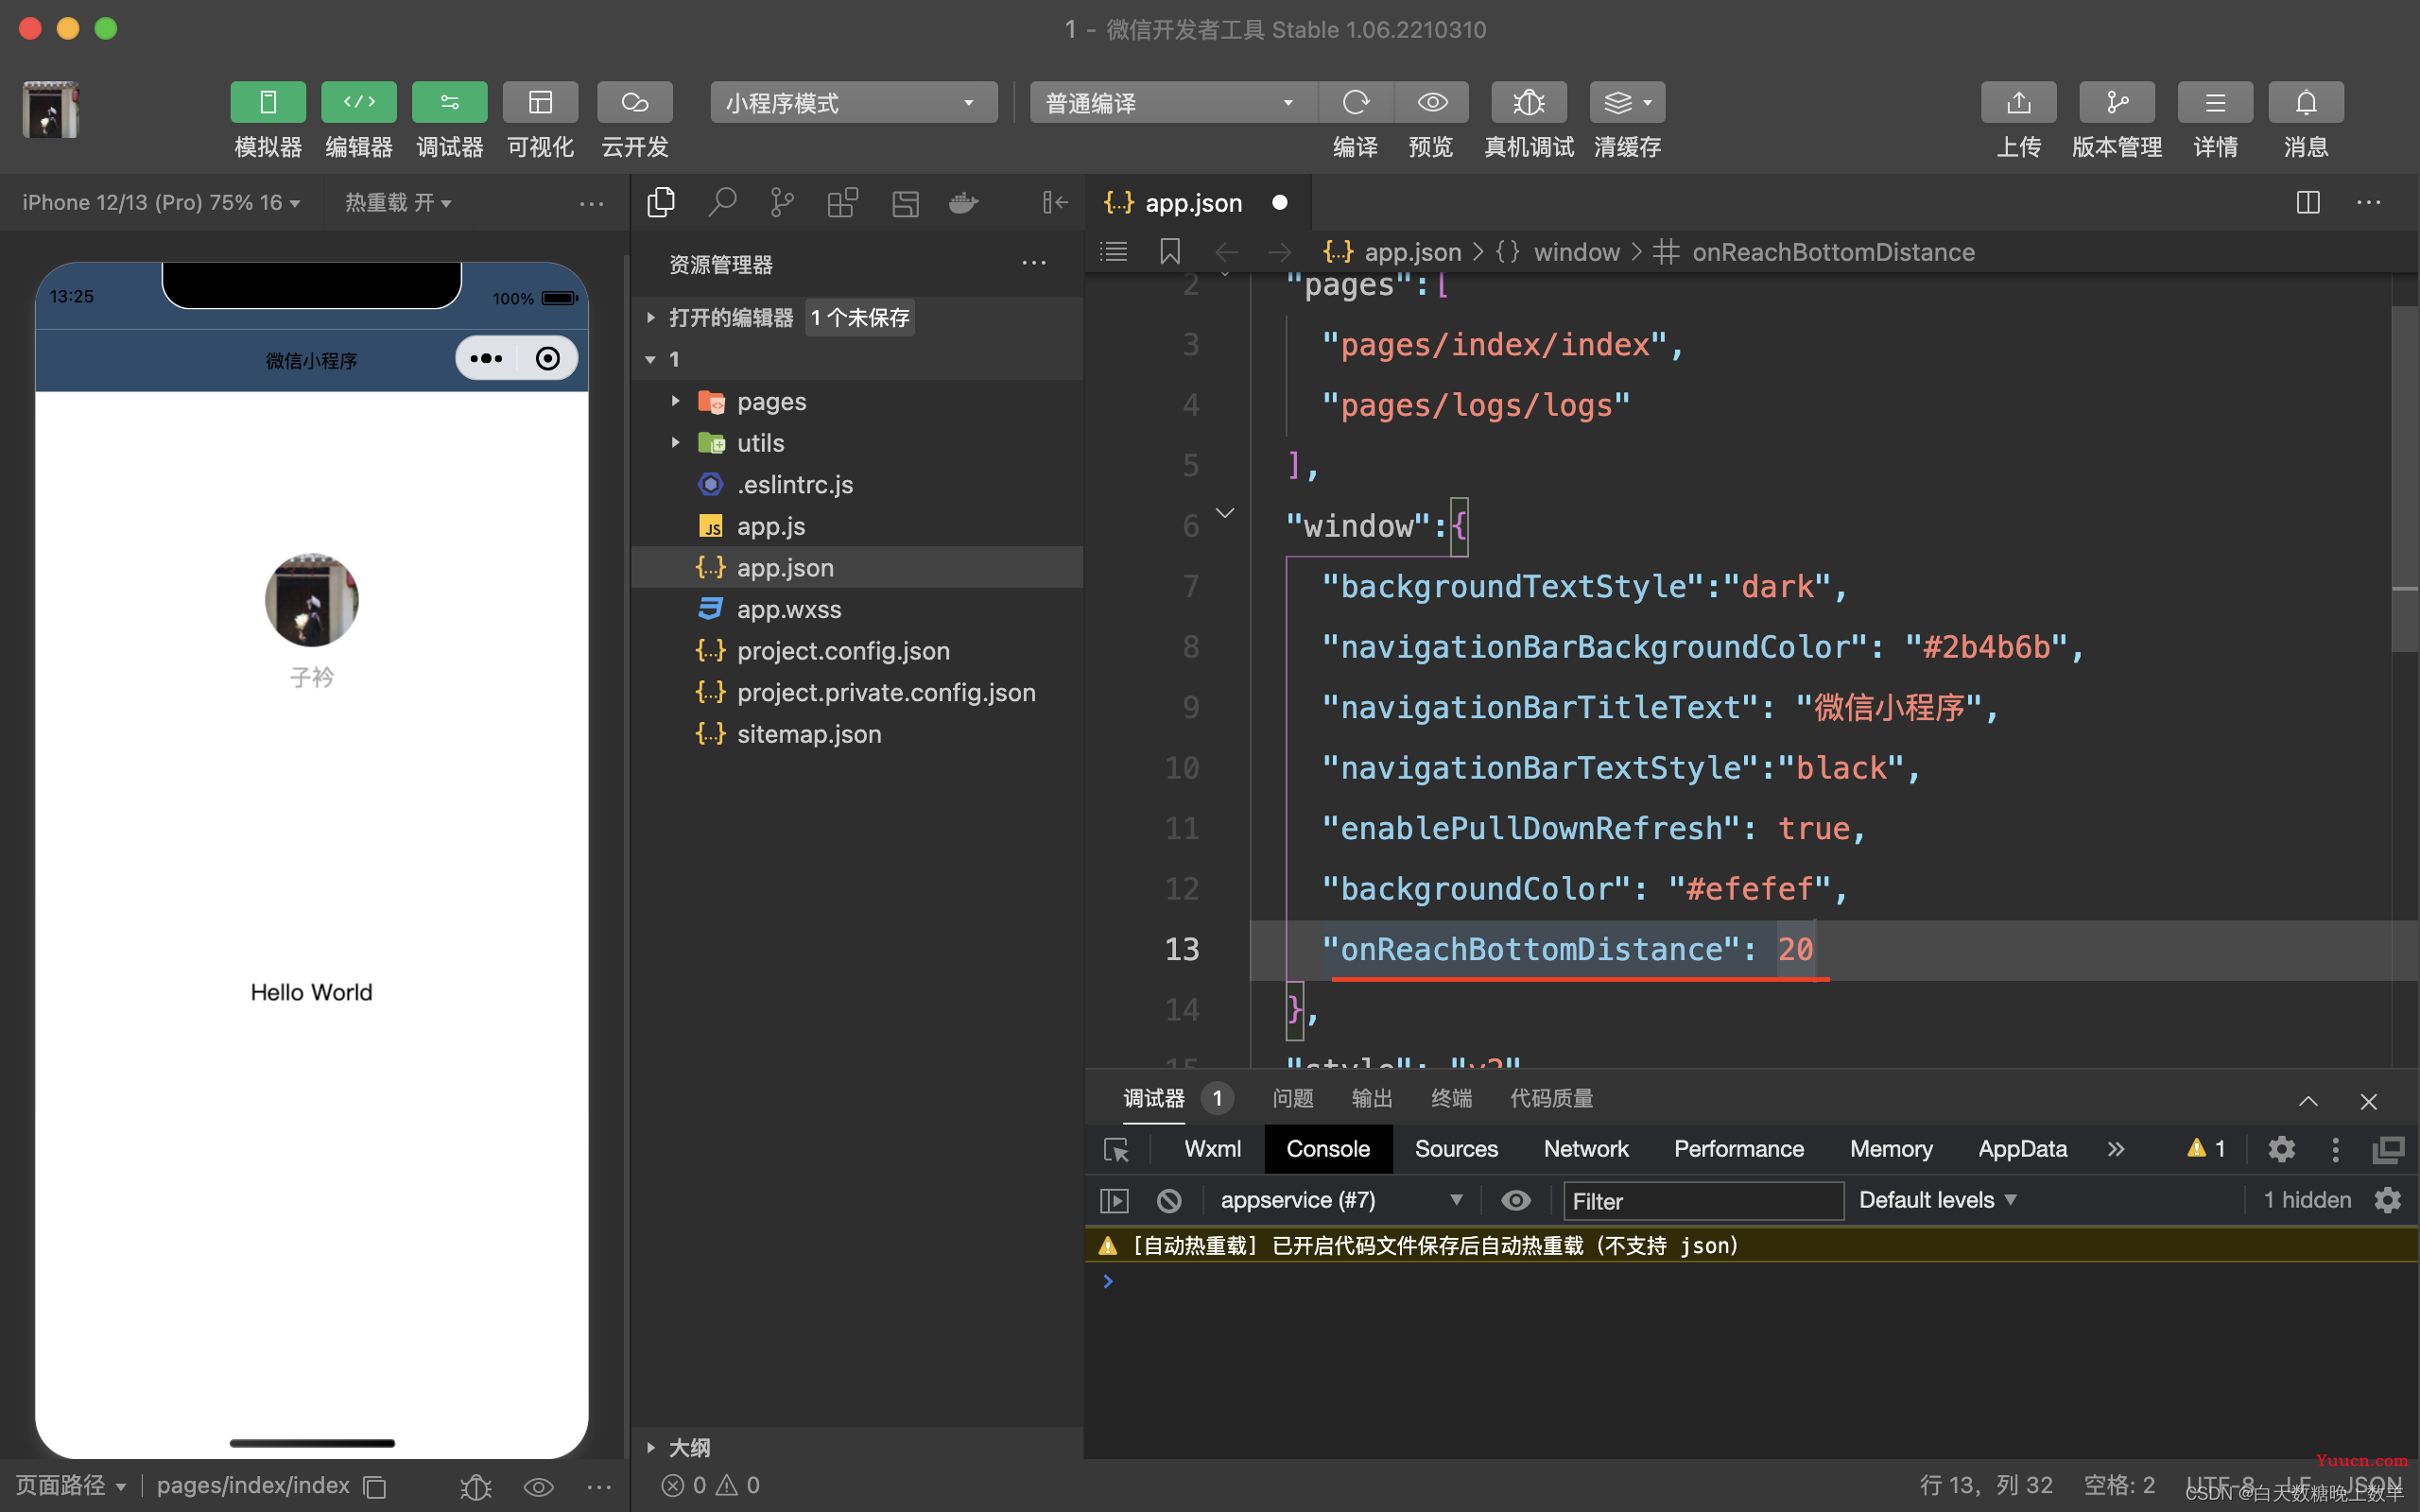
Task: Toggle the bookmark icon in breadcrumb bar
Action: point(1170,252)
